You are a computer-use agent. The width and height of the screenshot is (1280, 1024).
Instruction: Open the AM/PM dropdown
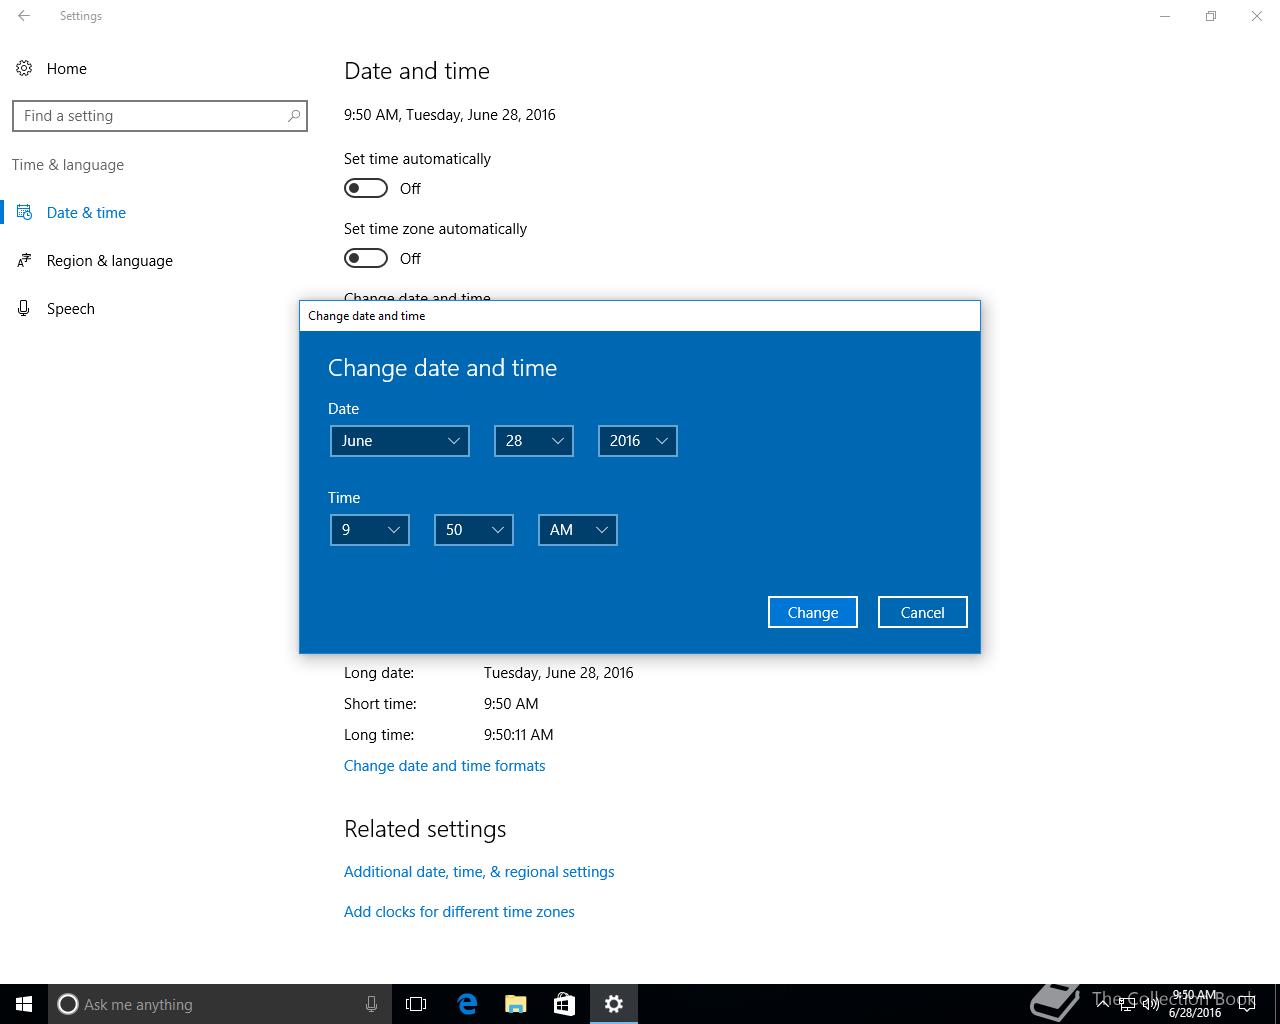coord(578,530)
